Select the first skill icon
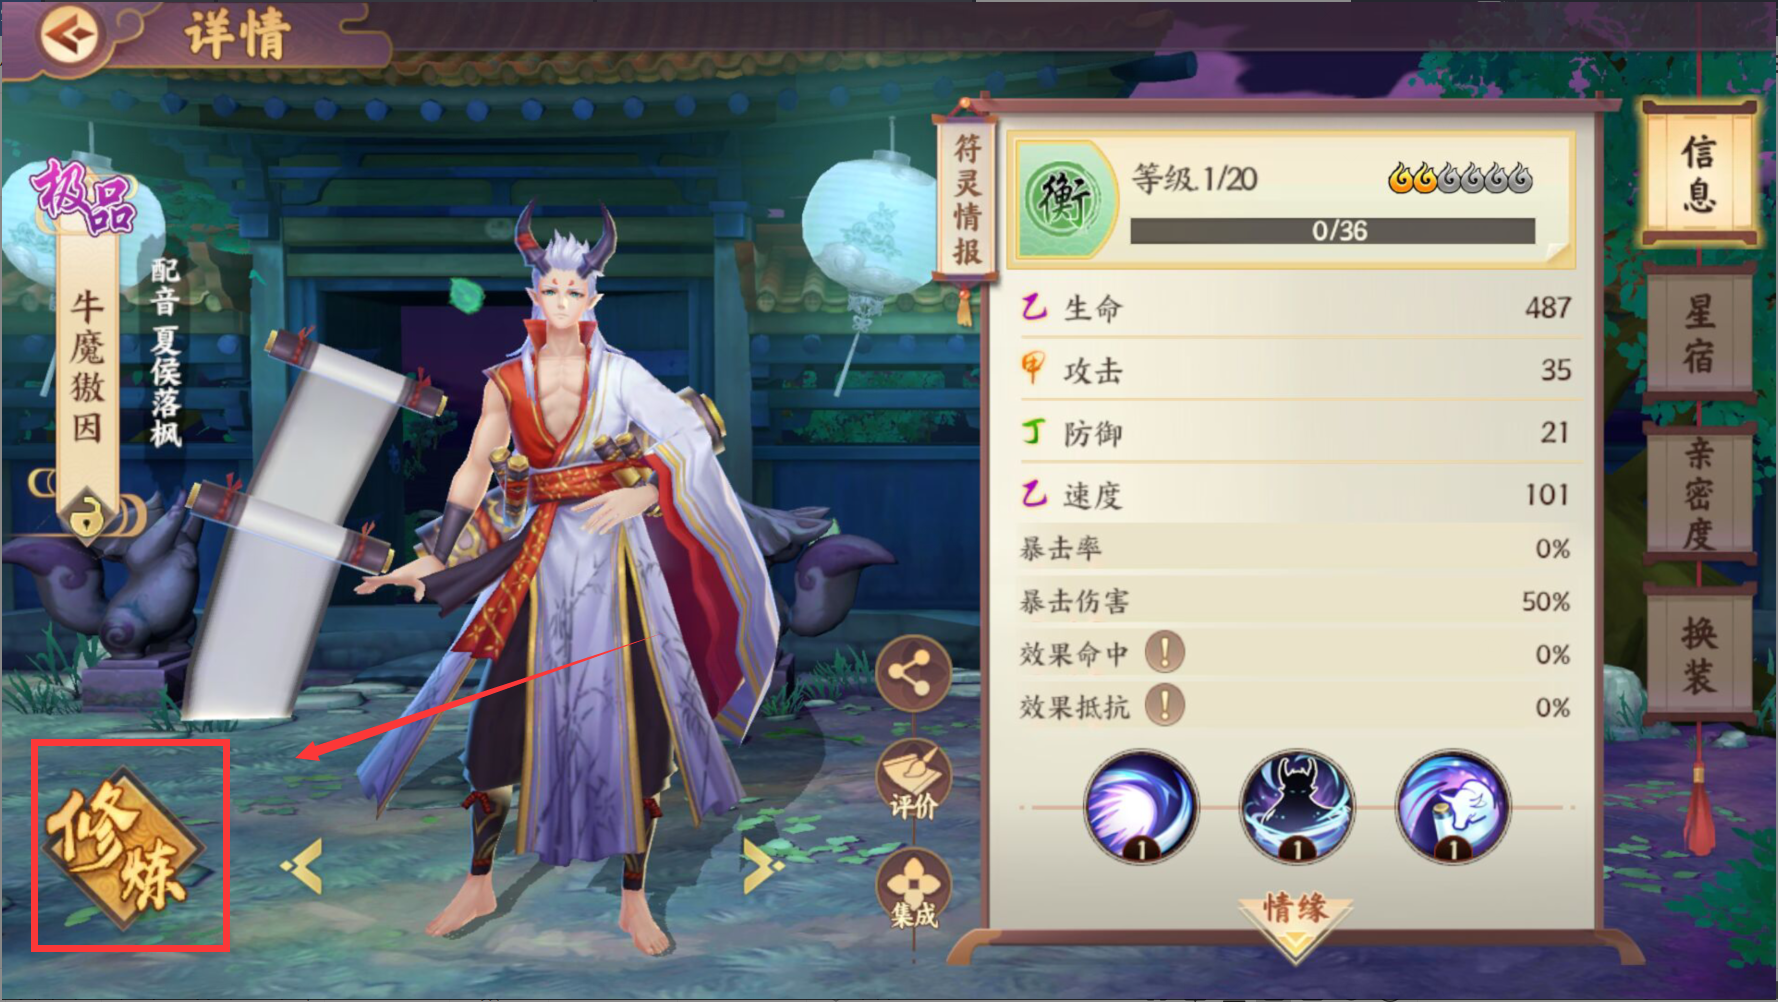The image size is (1778, 1002). point(1141,807)
